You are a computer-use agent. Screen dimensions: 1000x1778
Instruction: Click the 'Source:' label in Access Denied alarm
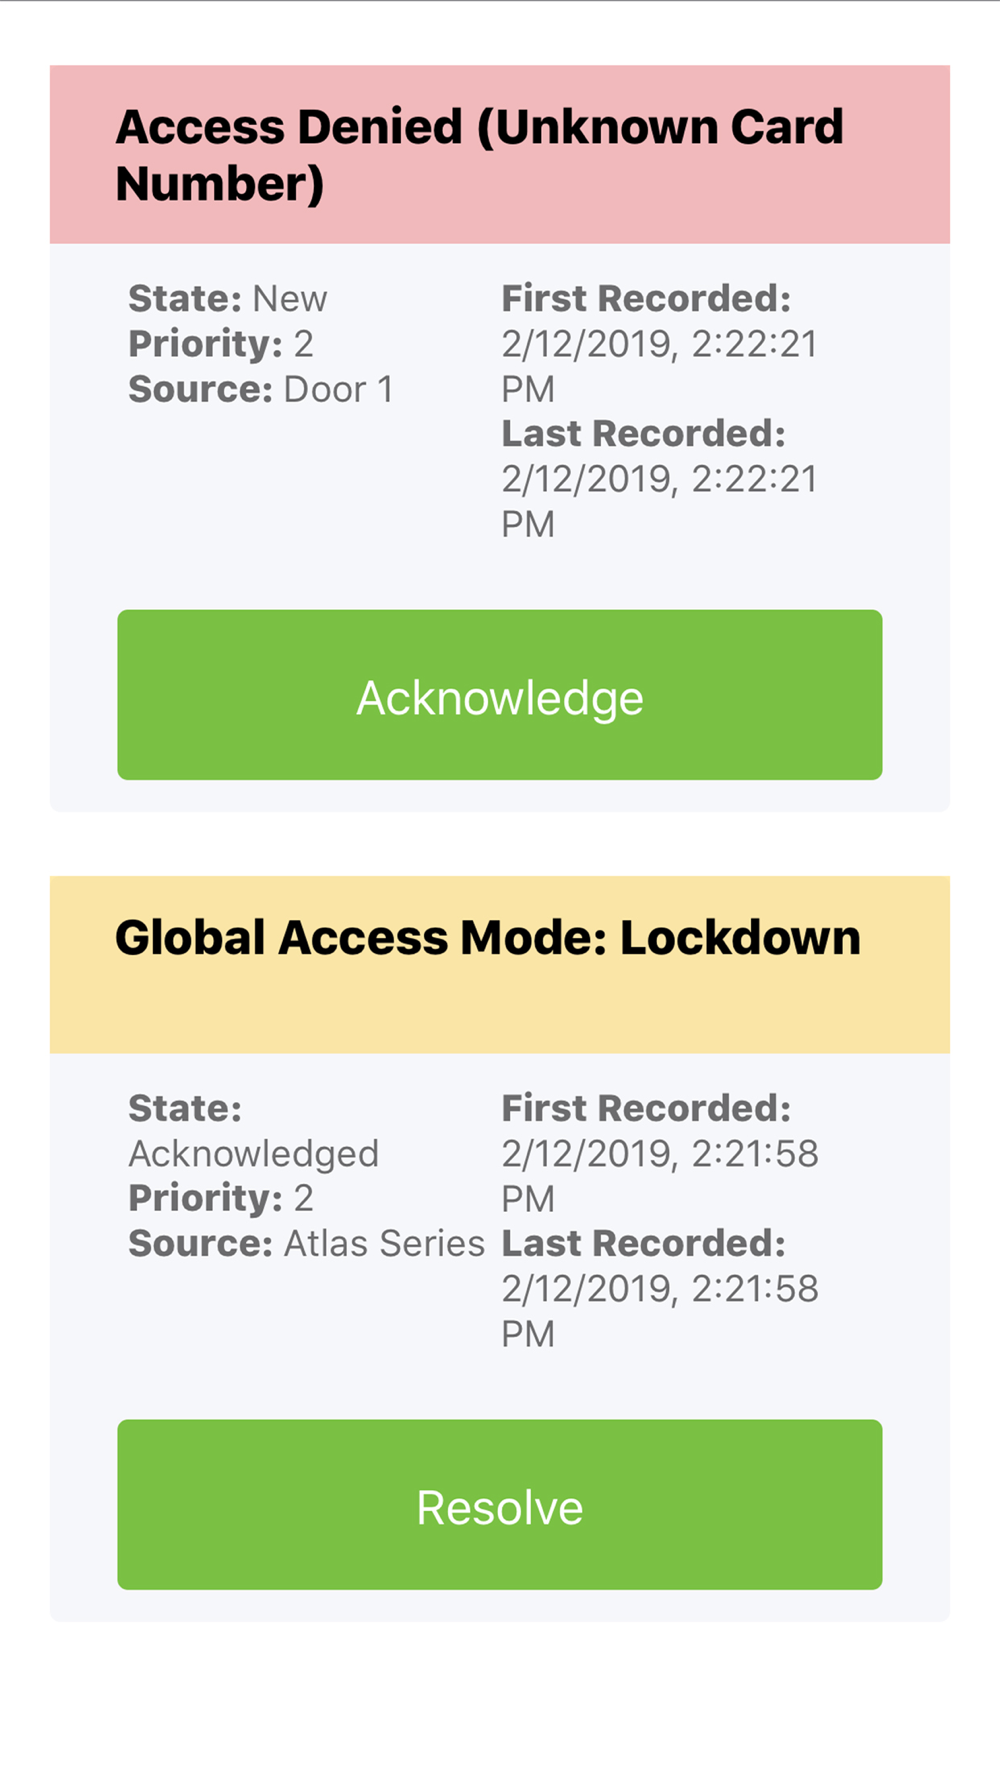[200, 389]
